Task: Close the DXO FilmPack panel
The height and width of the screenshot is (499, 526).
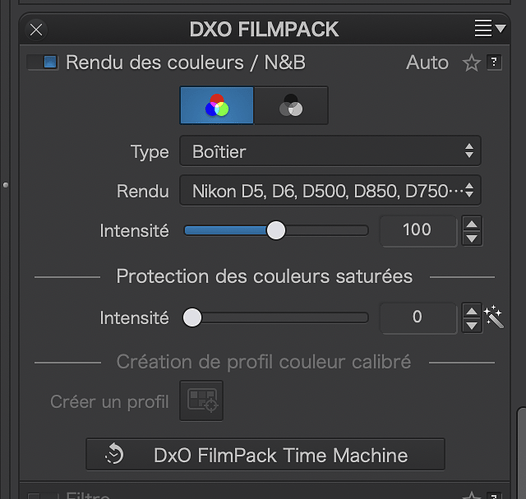Action: pyautogui.click(x=36, y=30)
